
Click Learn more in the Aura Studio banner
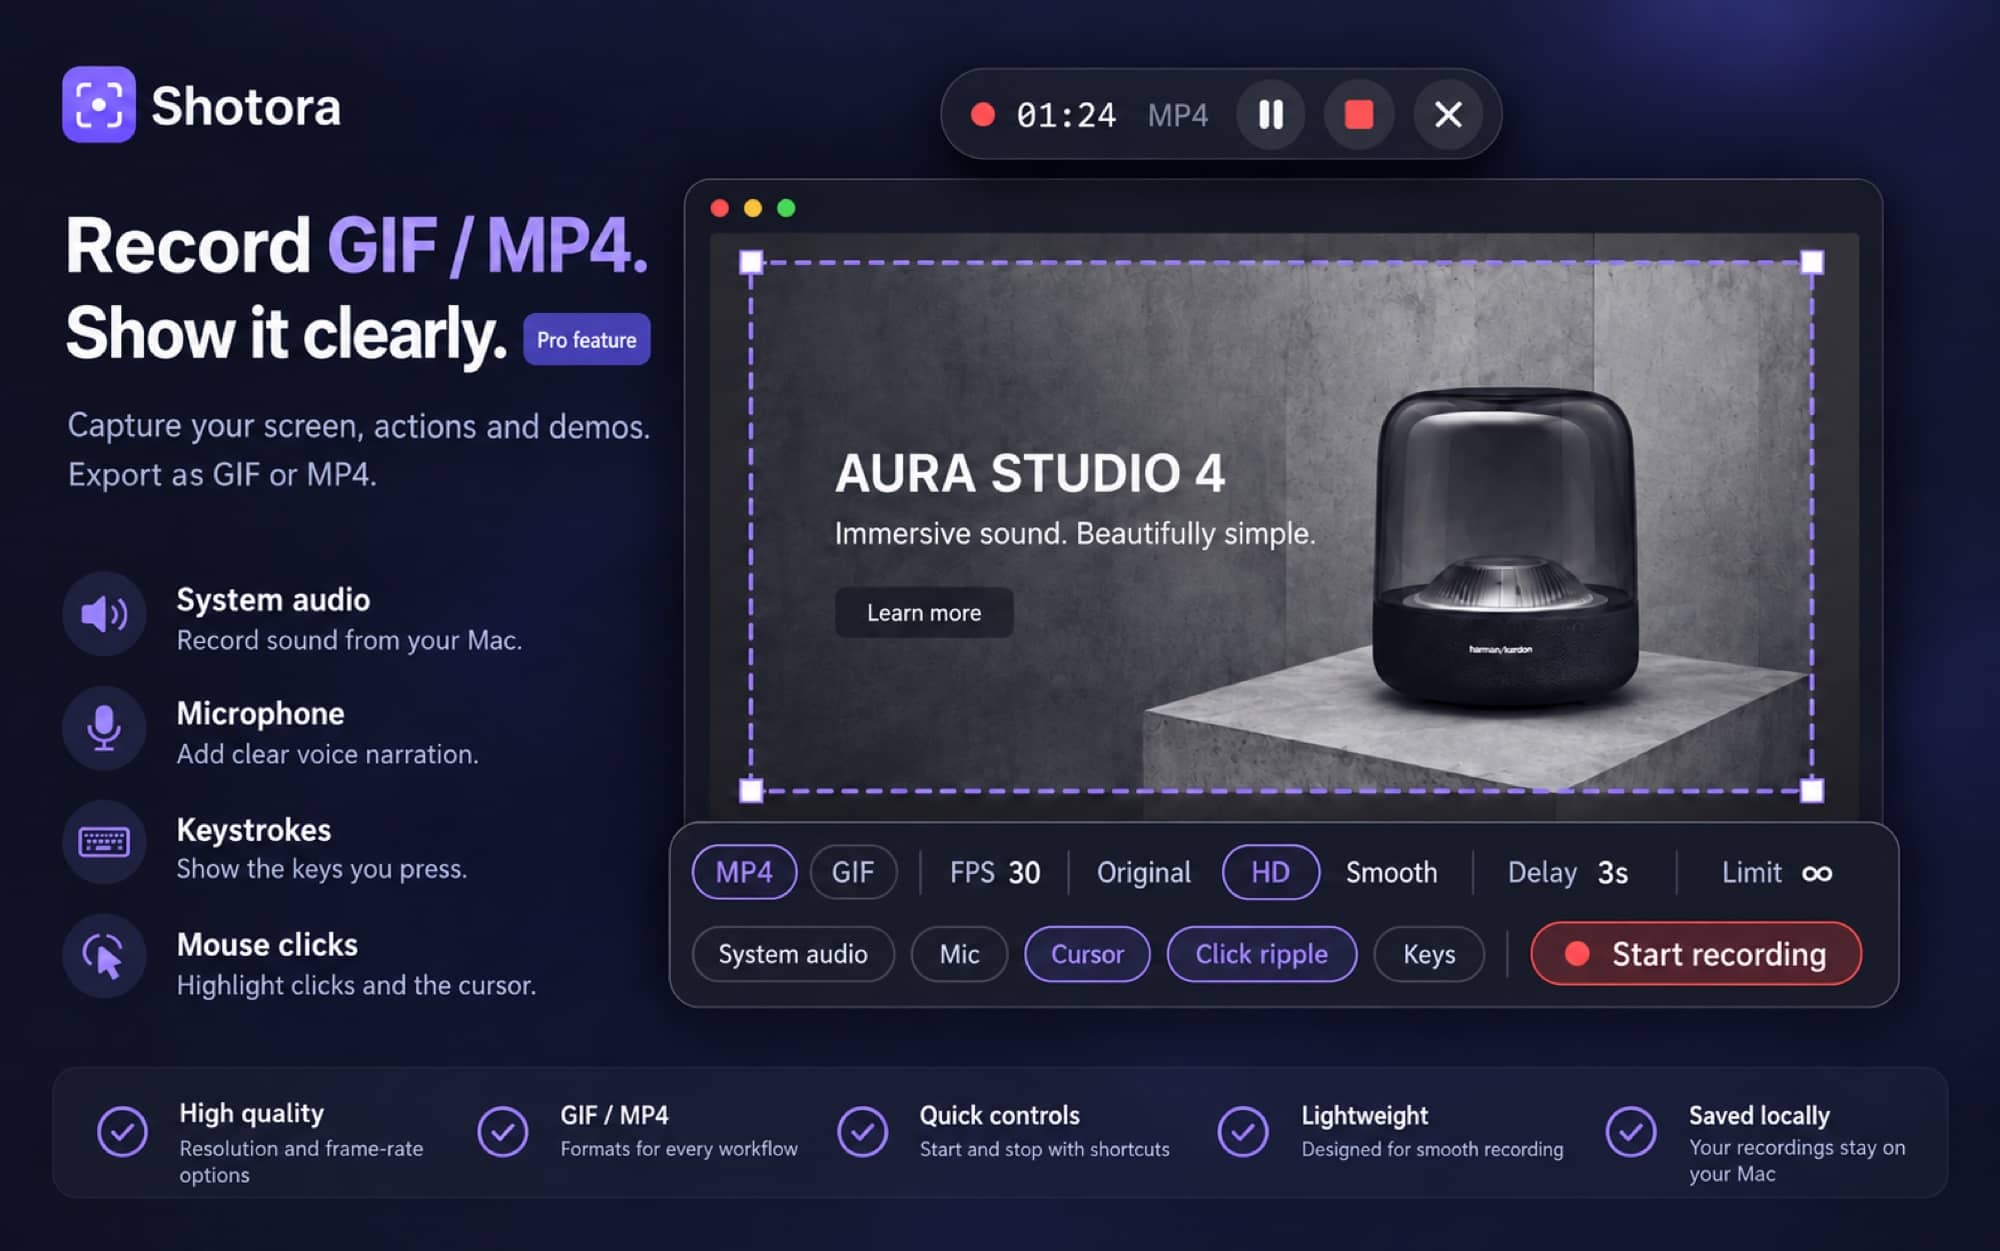pyautogui.click(x=924, y=612)
